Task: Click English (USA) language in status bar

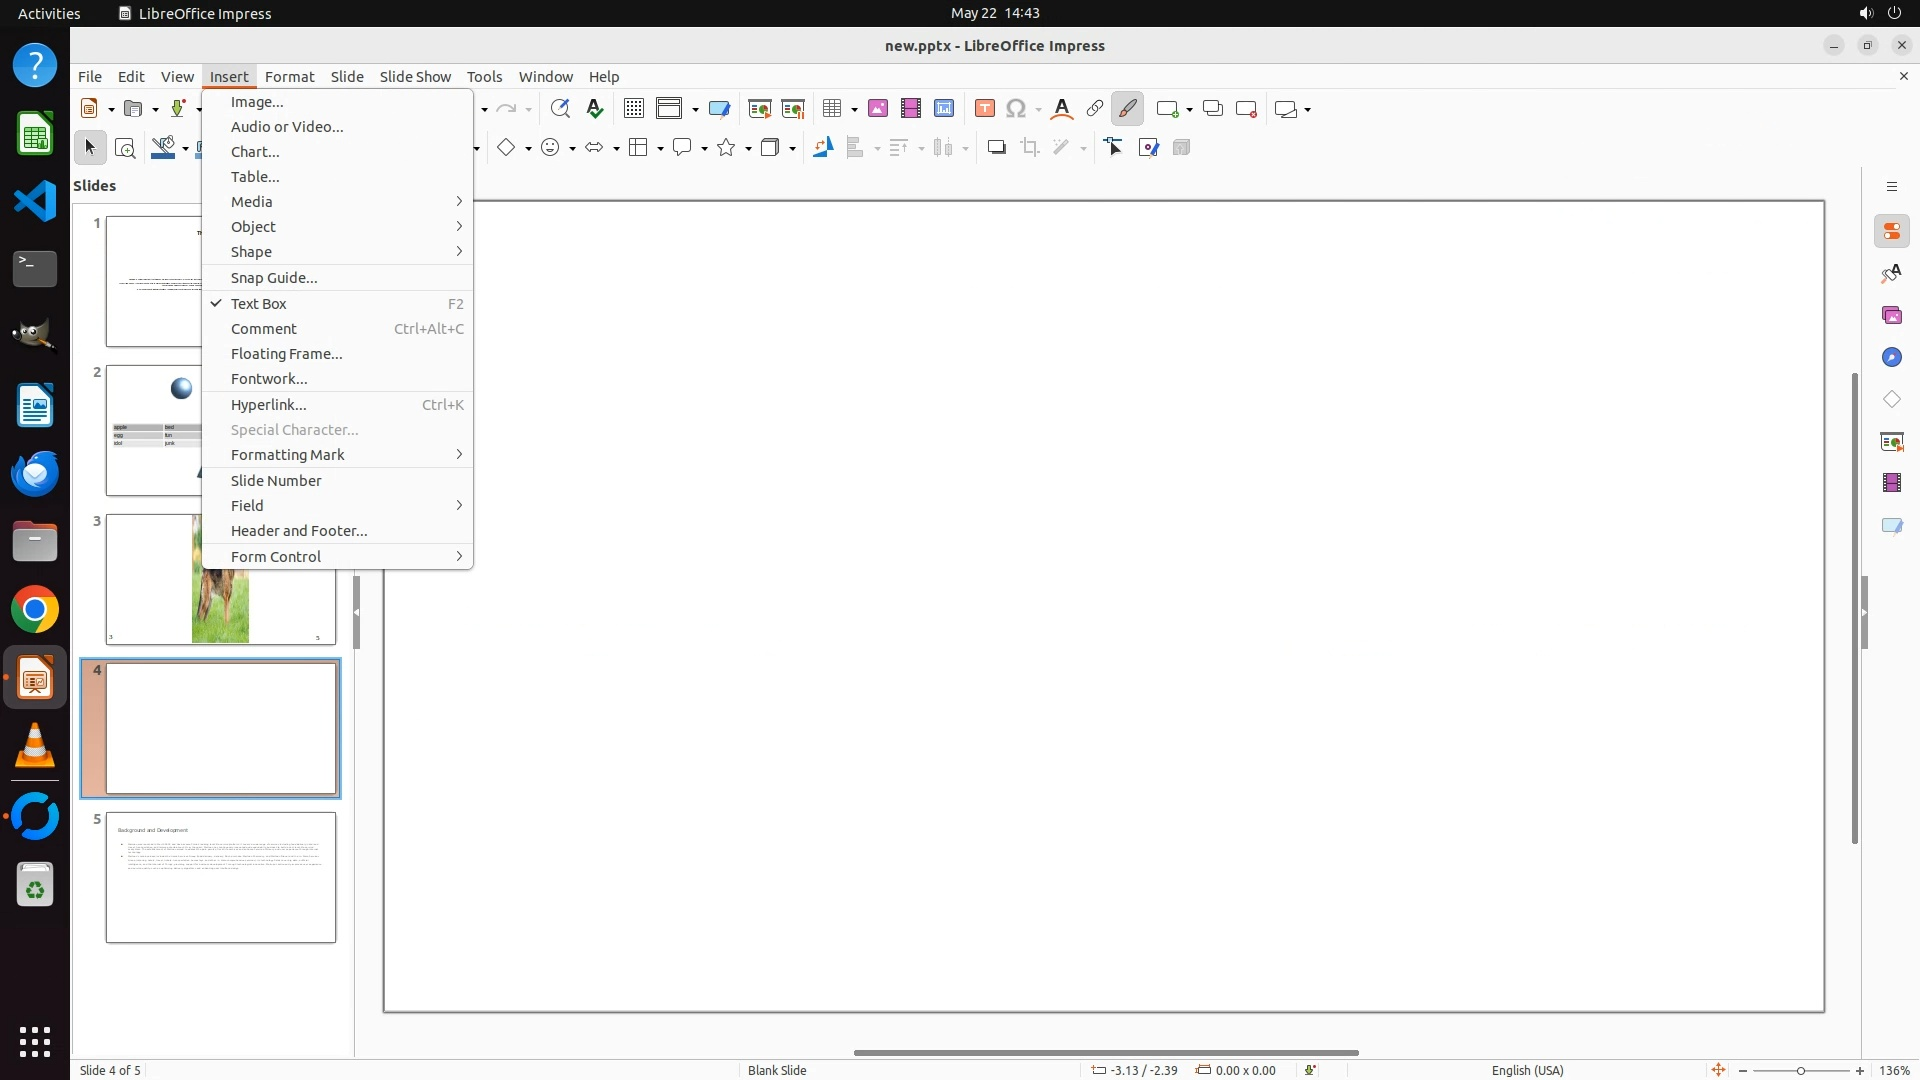Action: (x=1527, y=1070)
